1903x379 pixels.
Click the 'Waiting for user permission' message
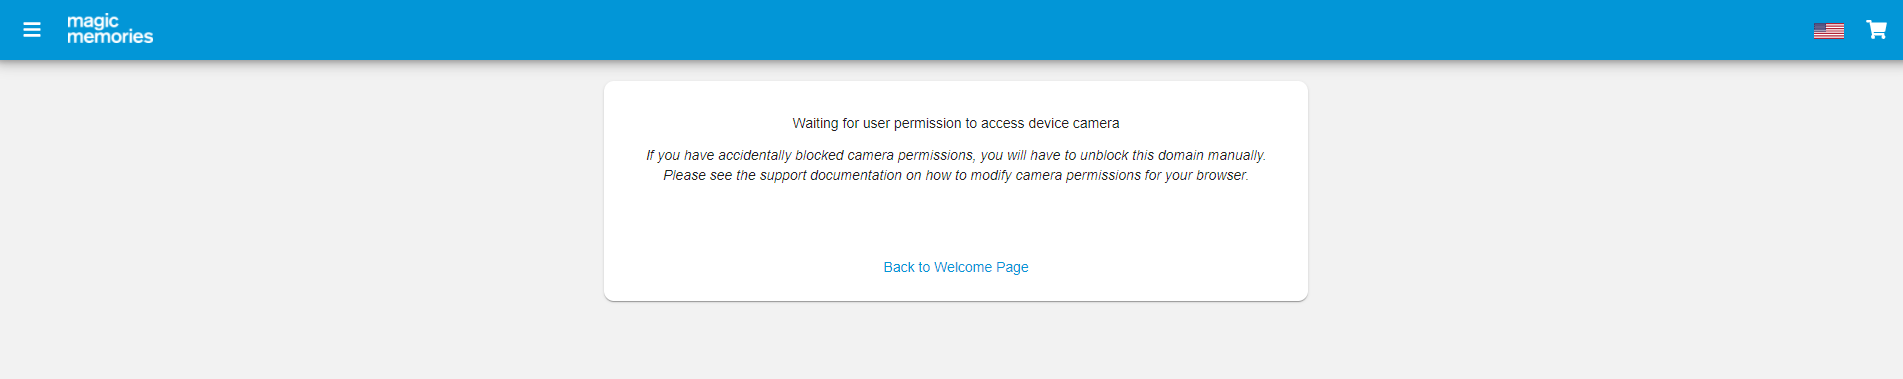tap(956, 123)
